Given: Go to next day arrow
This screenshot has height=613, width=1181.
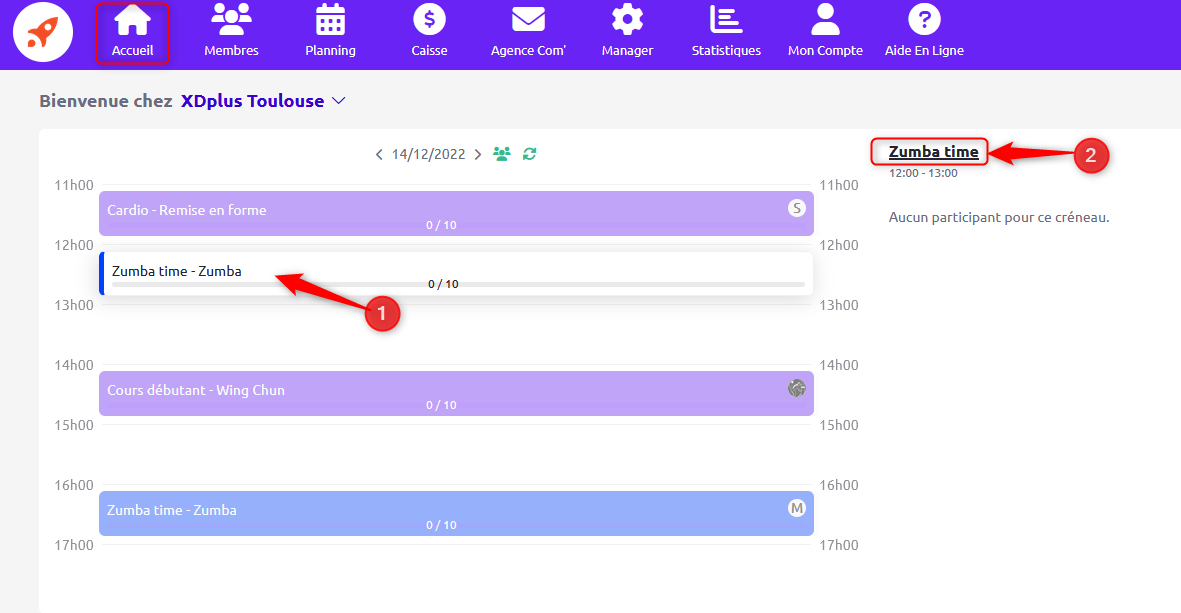Looking at the screenshot, I should [478, 154].
